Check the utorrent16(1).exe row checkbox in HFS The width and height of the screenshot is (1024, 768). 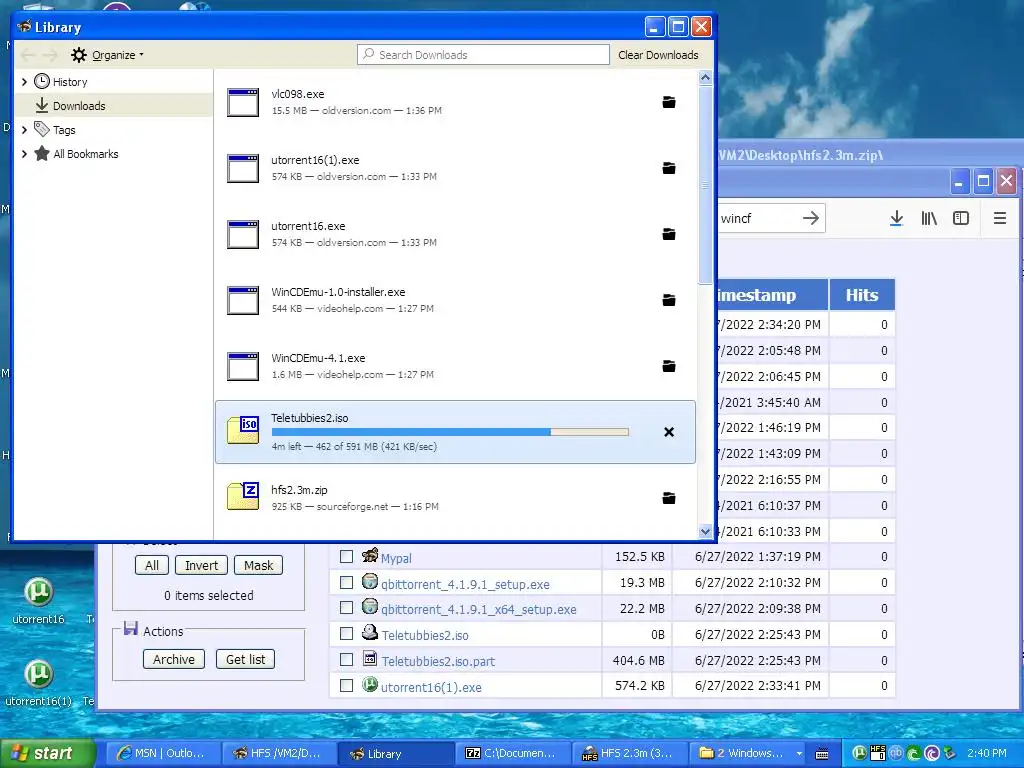[346, 686]
